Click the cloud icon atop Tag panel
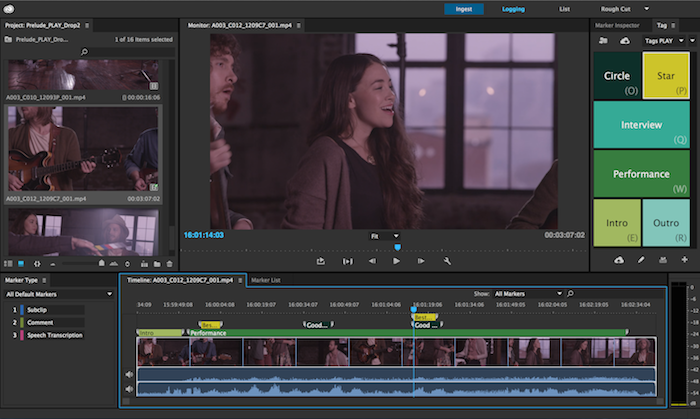The width and height of the screenshot is (700, 419). (625, 41)
